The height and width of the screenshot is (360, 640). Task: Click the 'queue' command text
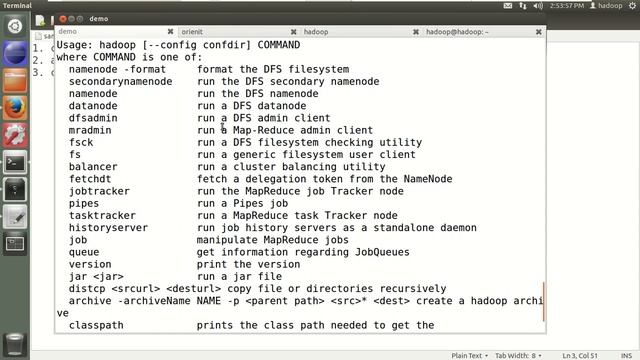[84, 252]
